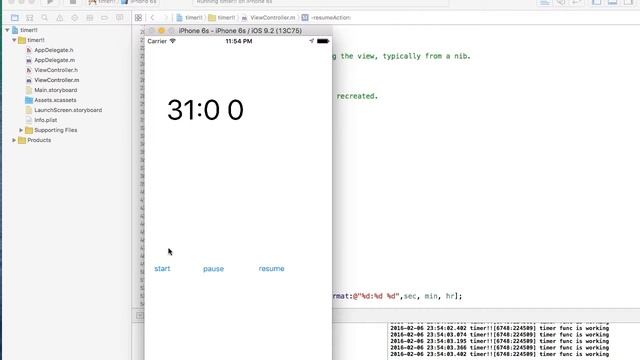Click the 31:0 0 timer label
The image size is (640, 360).
205,110
